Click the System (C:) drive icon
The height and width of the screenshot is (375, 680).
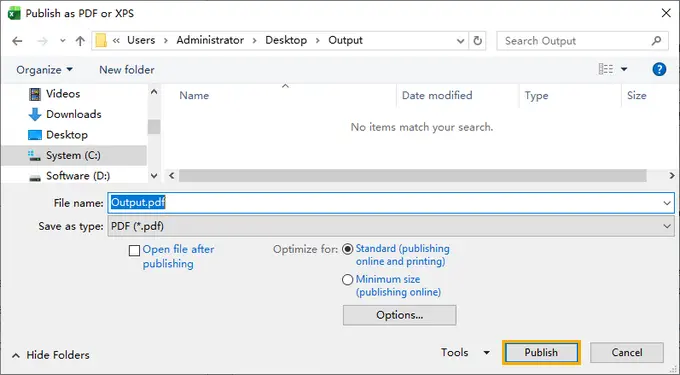(34, 156)
